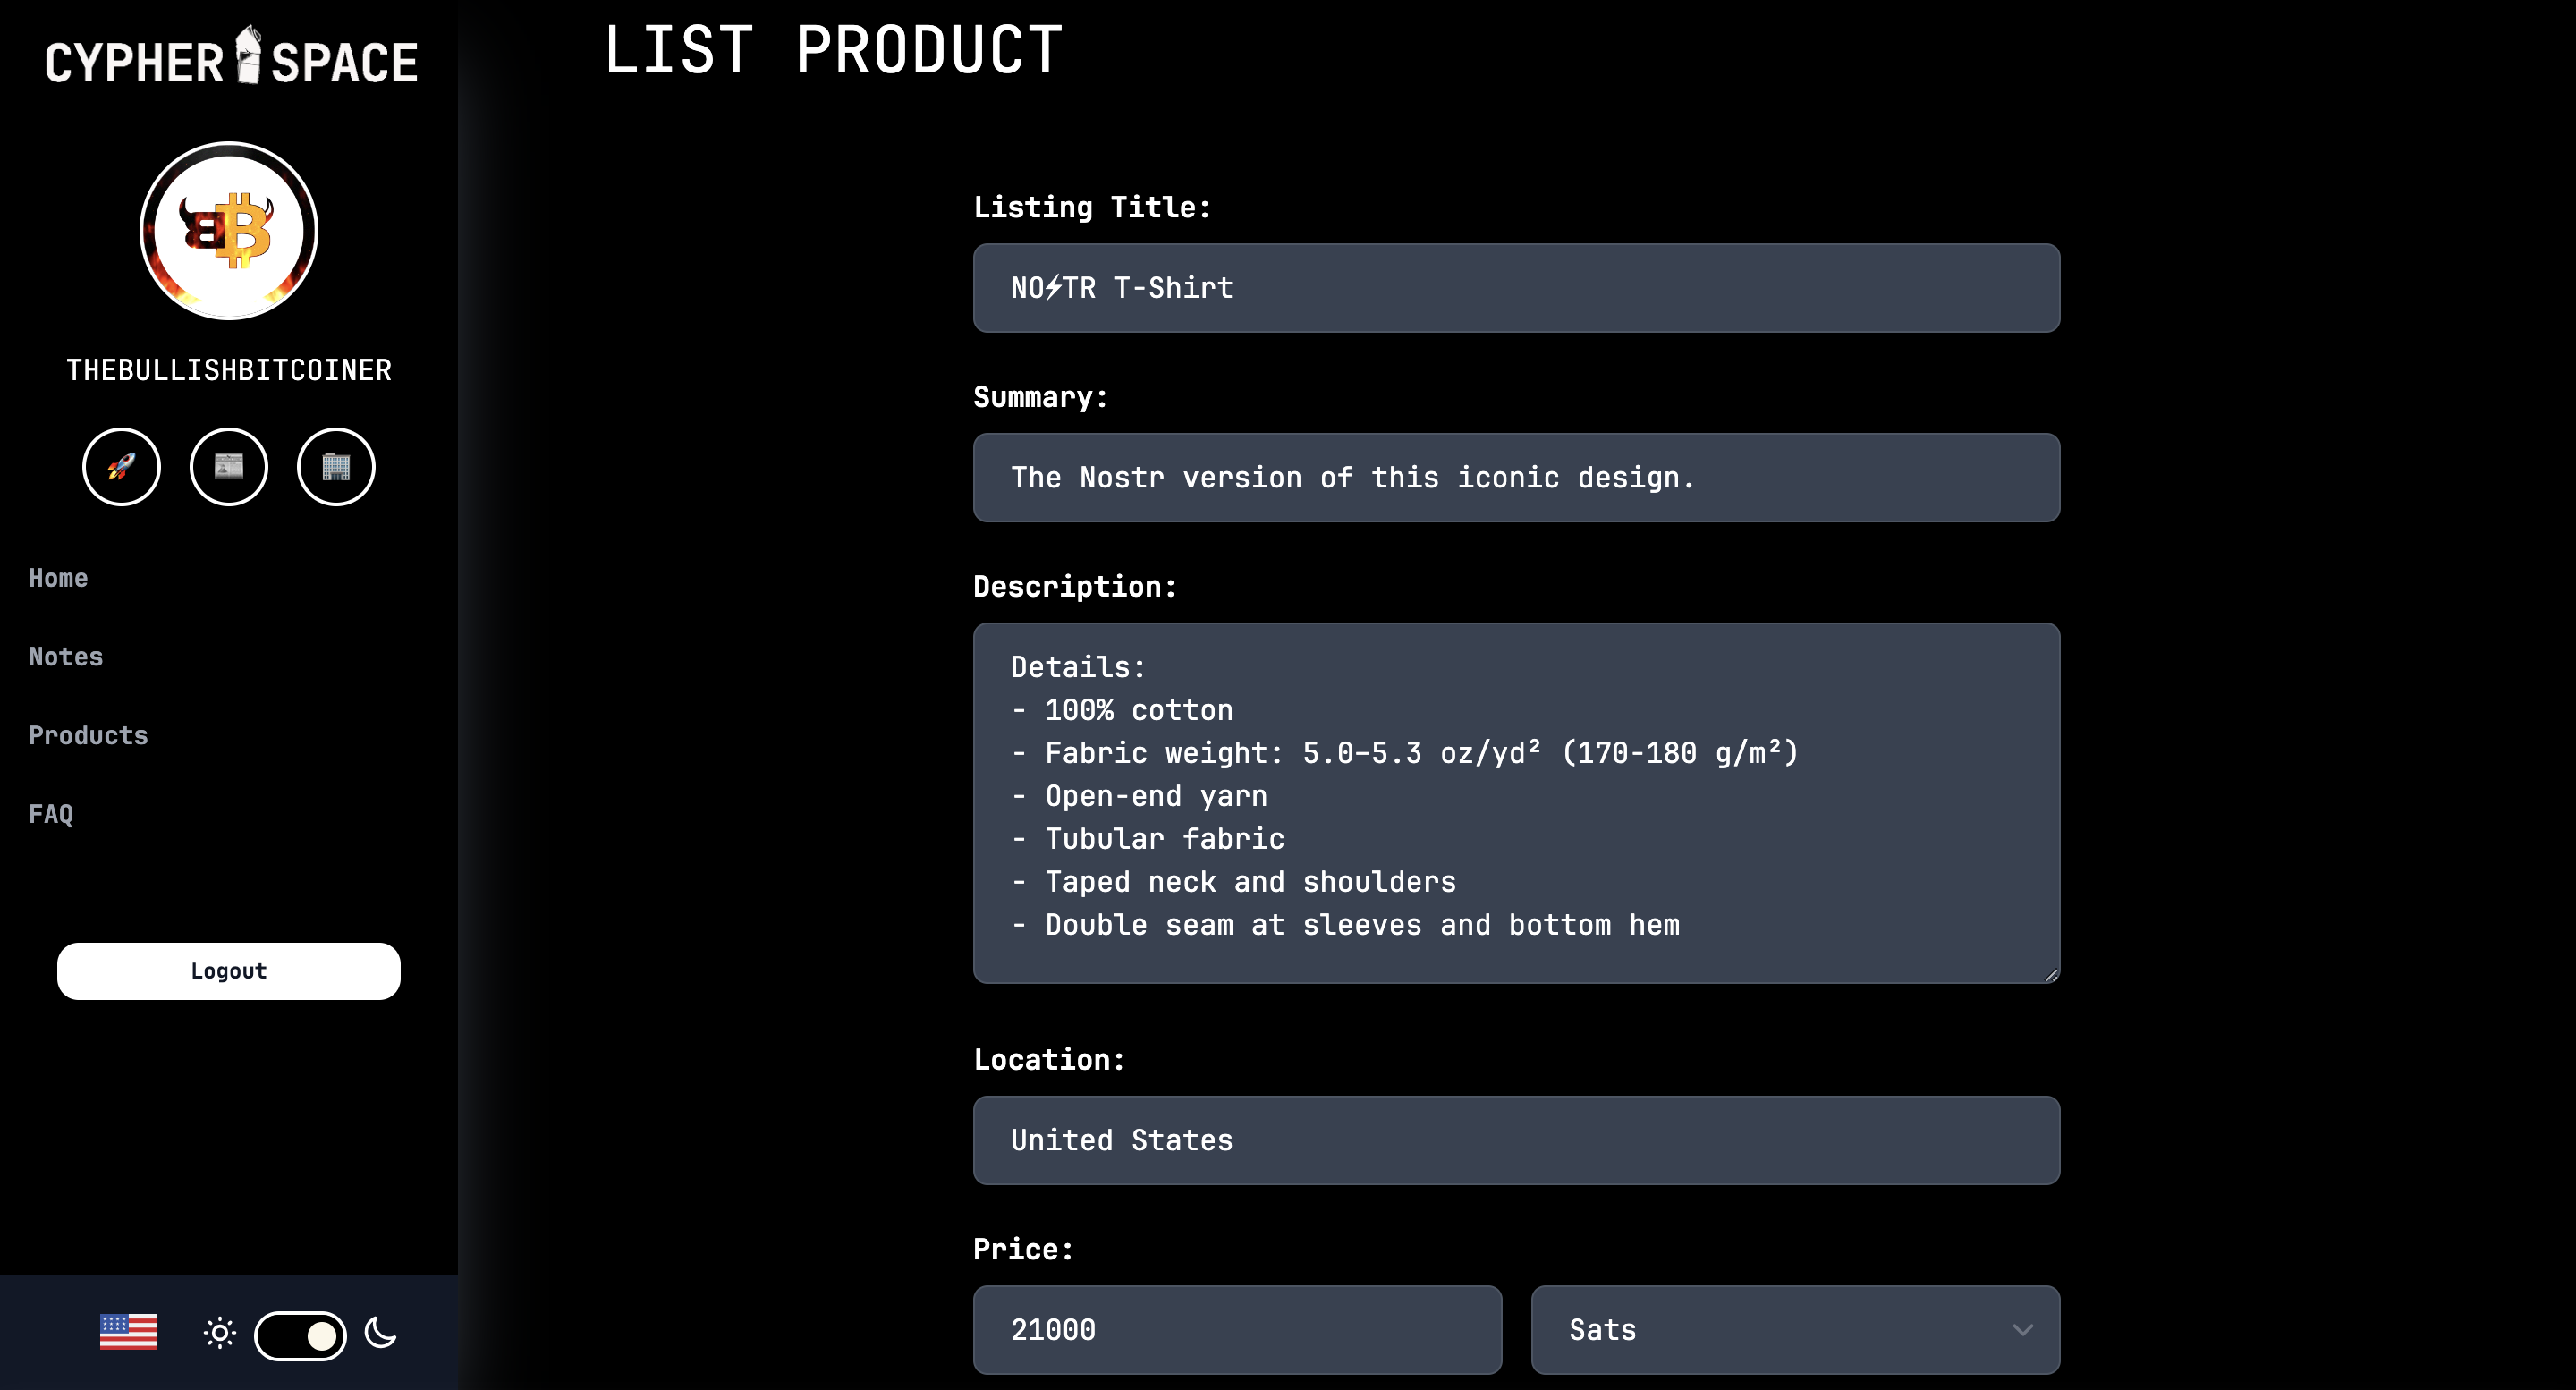Click inside the Description text area

click(1516, 803)
